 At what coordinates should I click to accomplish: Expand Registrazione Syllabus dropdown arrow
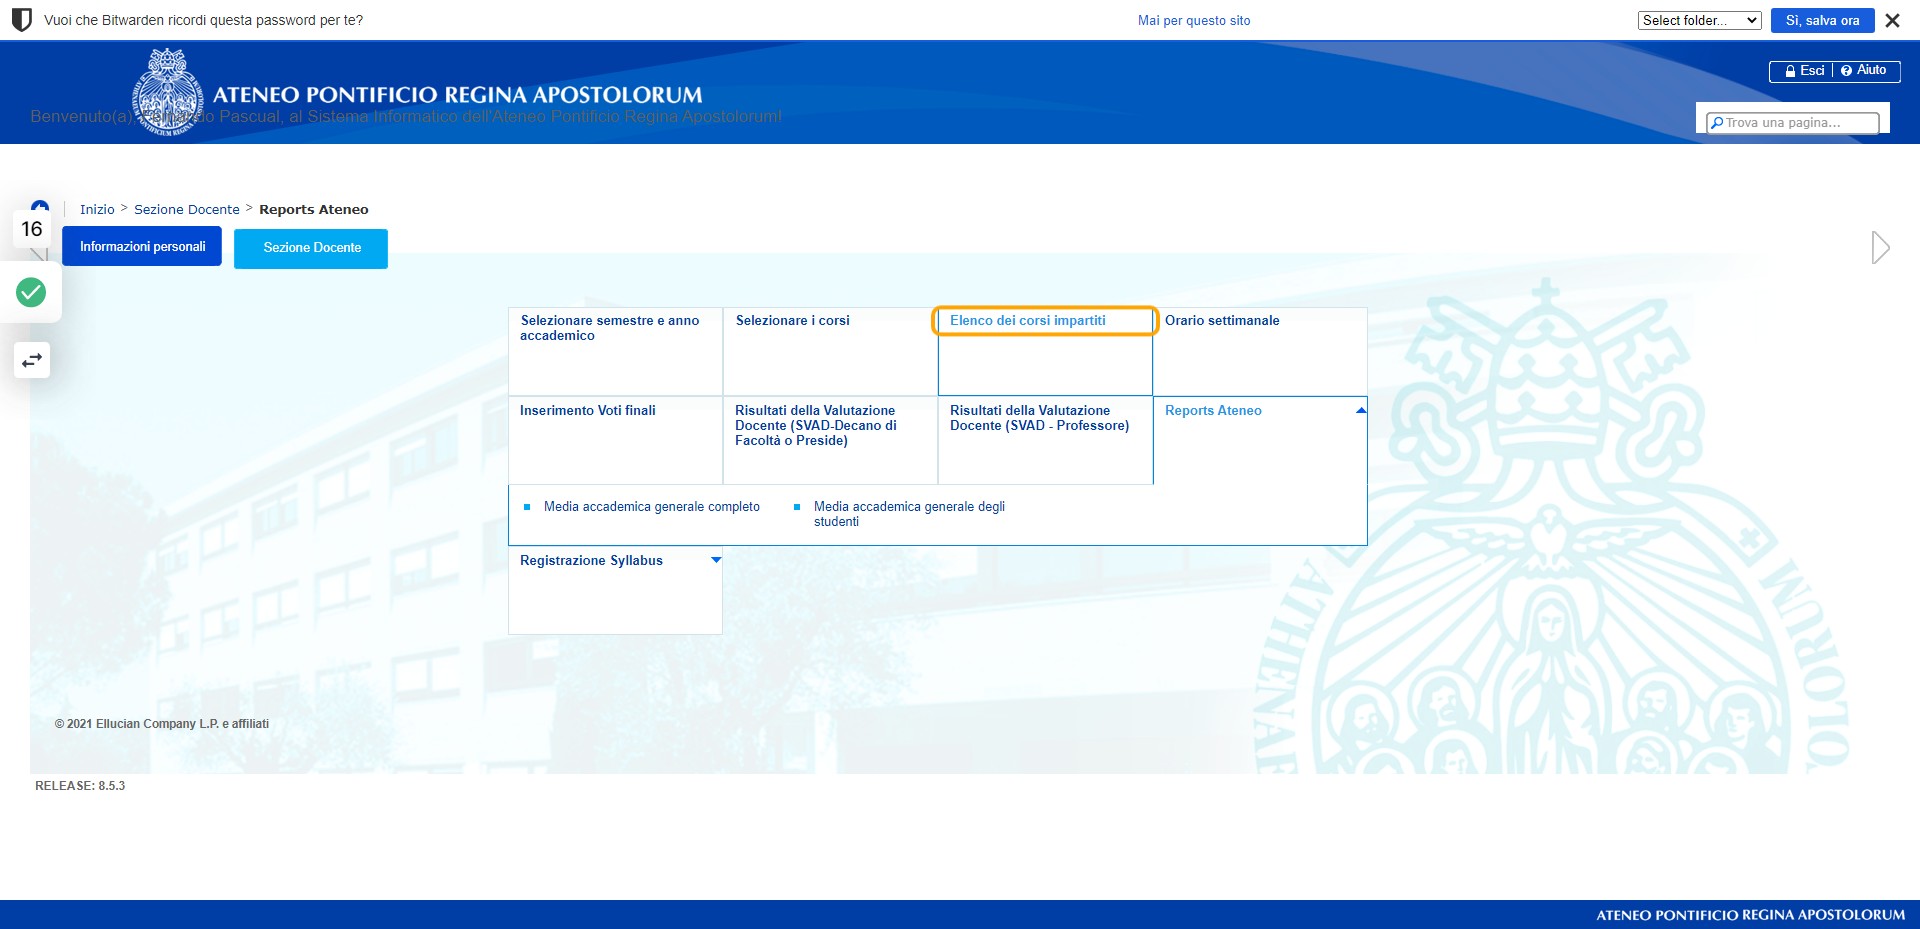(x=716, y=560)
